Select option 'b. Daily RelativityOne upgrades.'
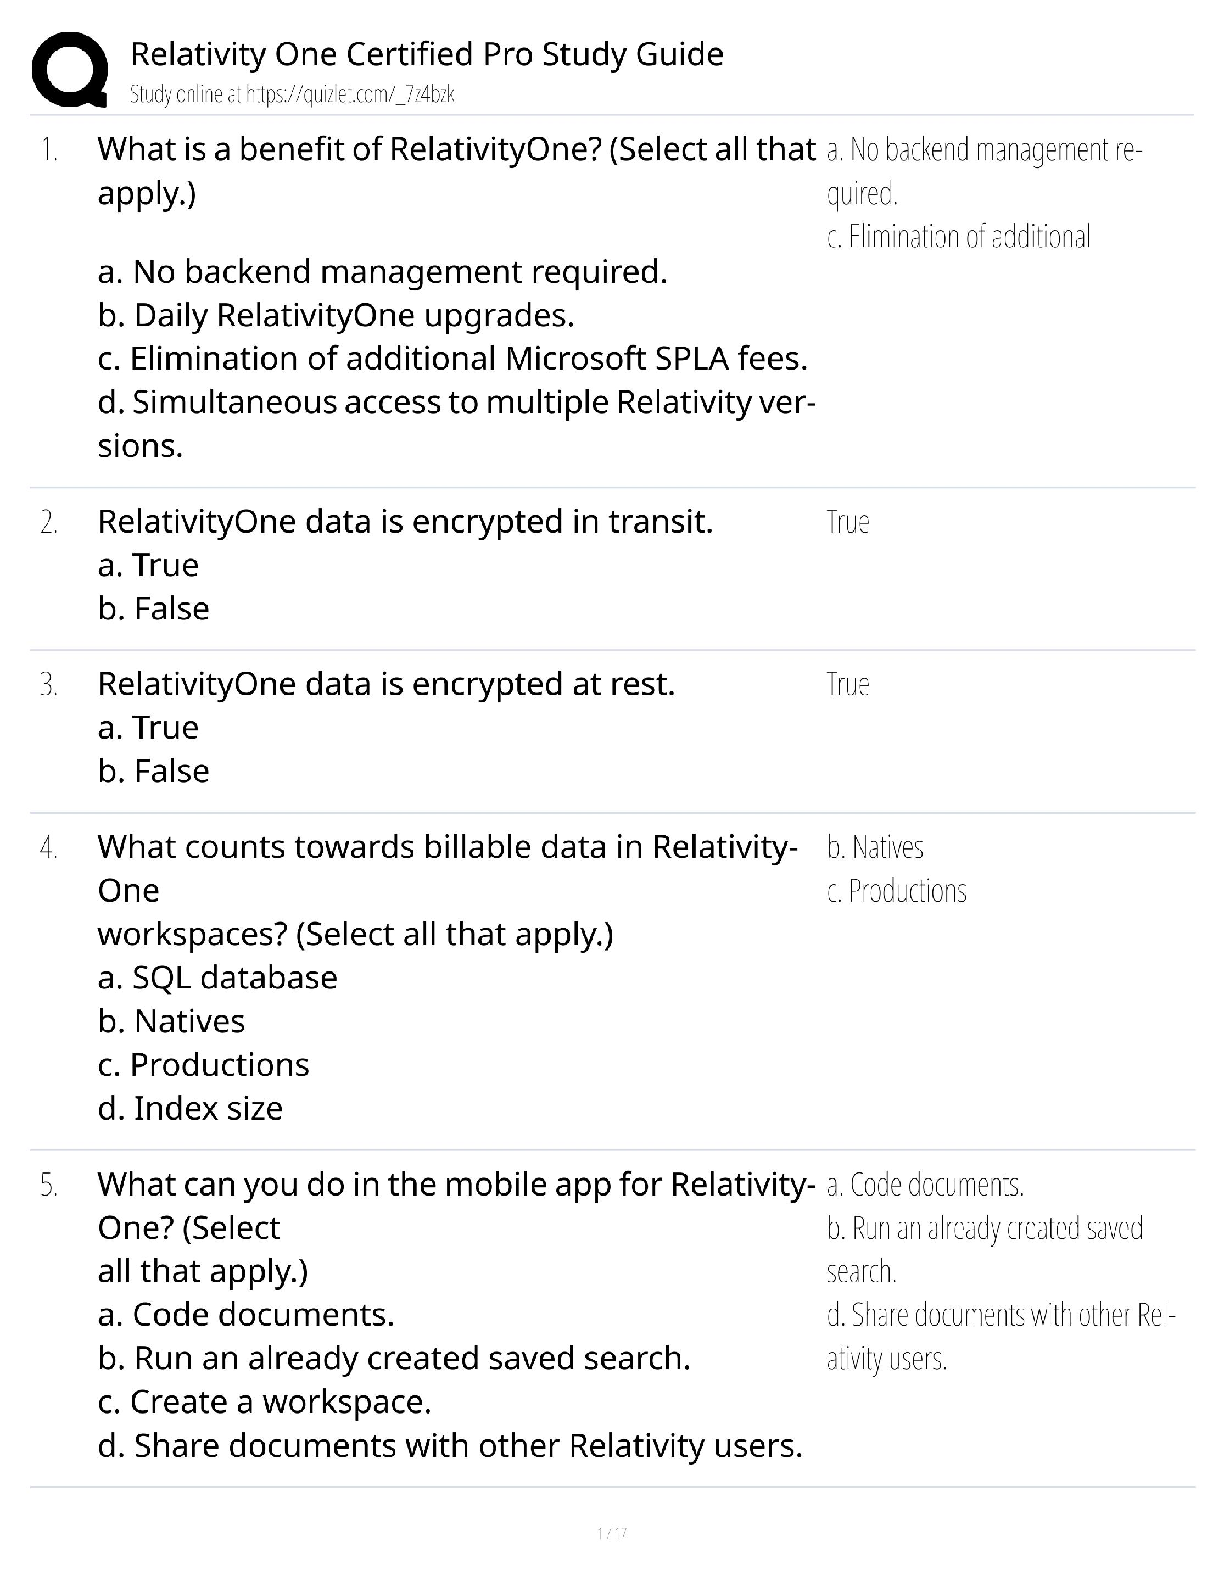The height and width of the screenshot is (1584, 1224). (x=336, y=316)
